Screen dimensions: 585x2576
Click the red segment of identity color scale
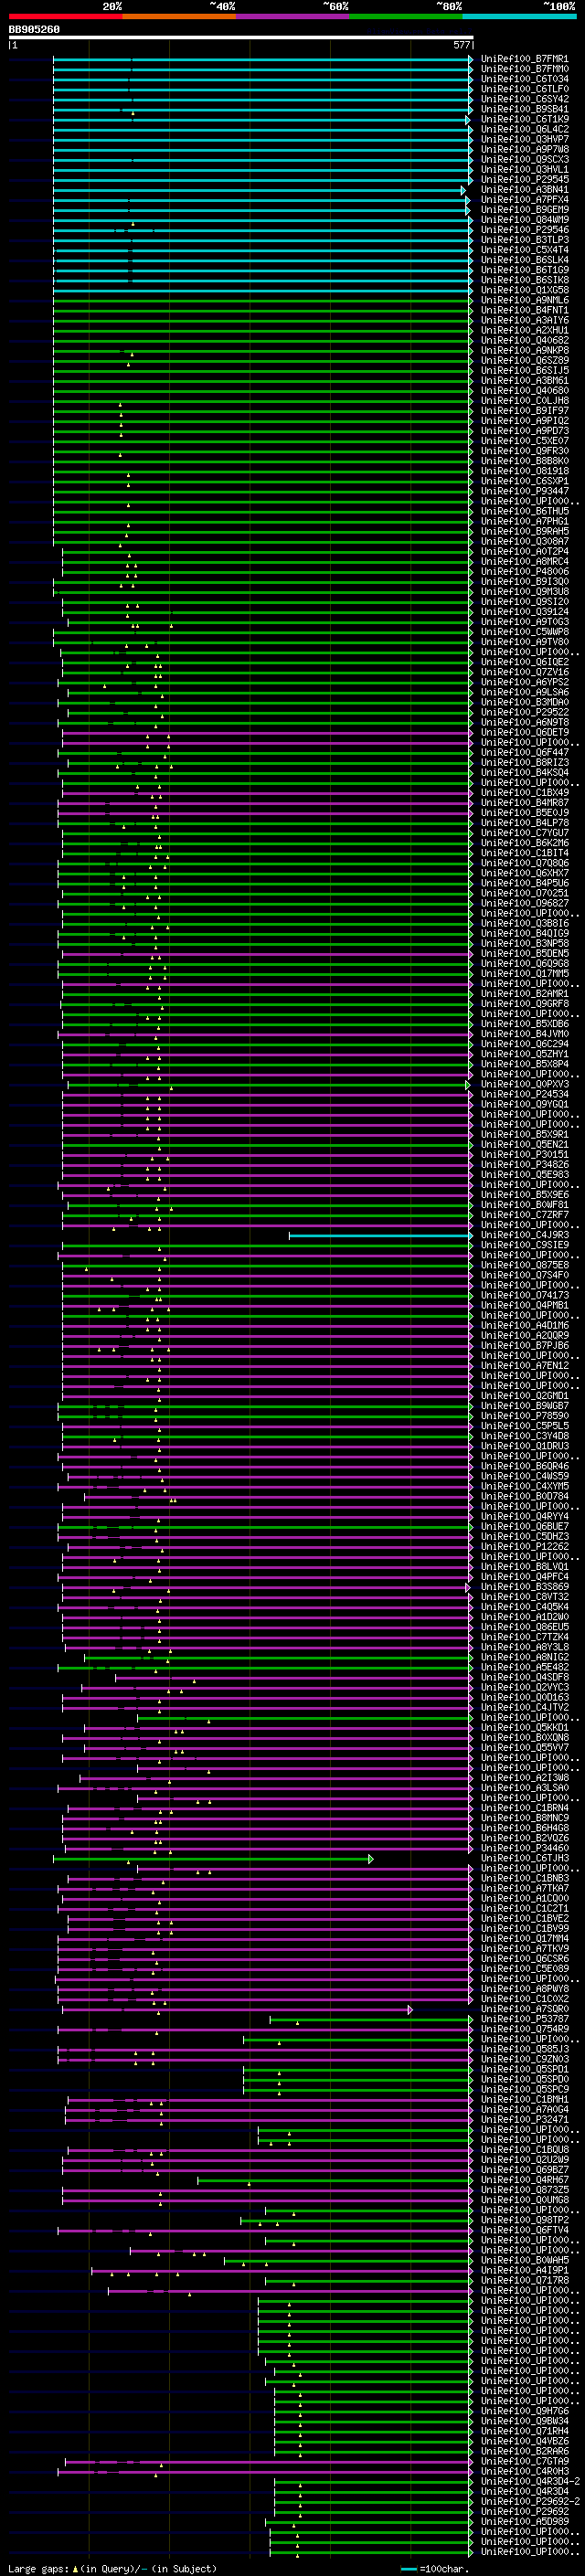click(65, 17)
